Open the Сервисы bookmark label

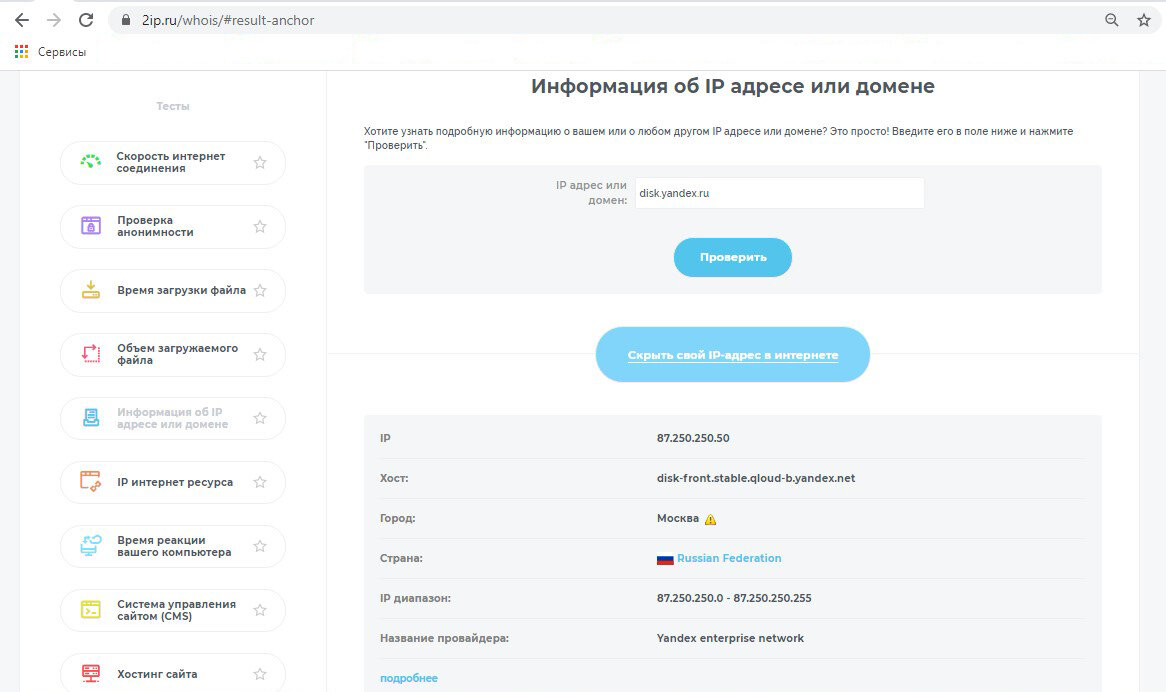click(x=62, y=52)
